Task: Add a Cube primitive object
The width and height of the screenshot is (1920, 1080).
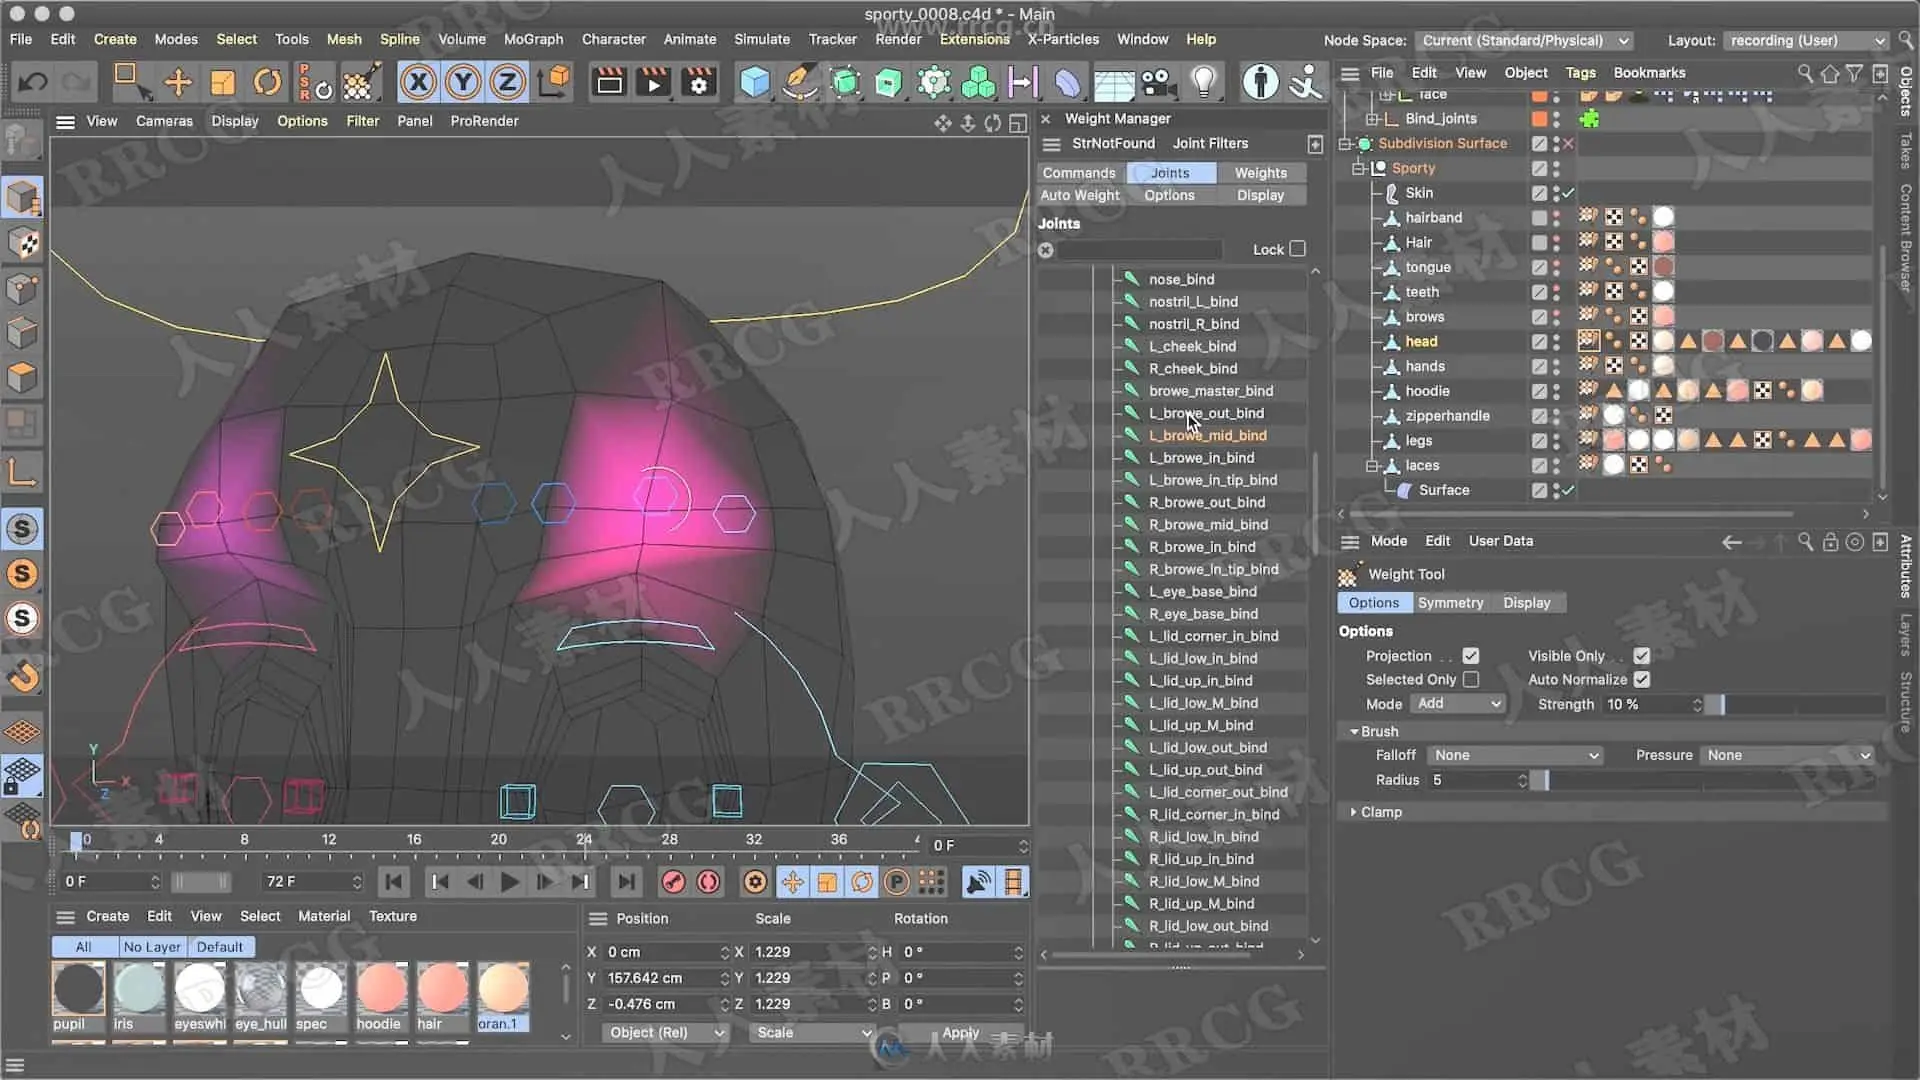Action: [x=754, y=82]
